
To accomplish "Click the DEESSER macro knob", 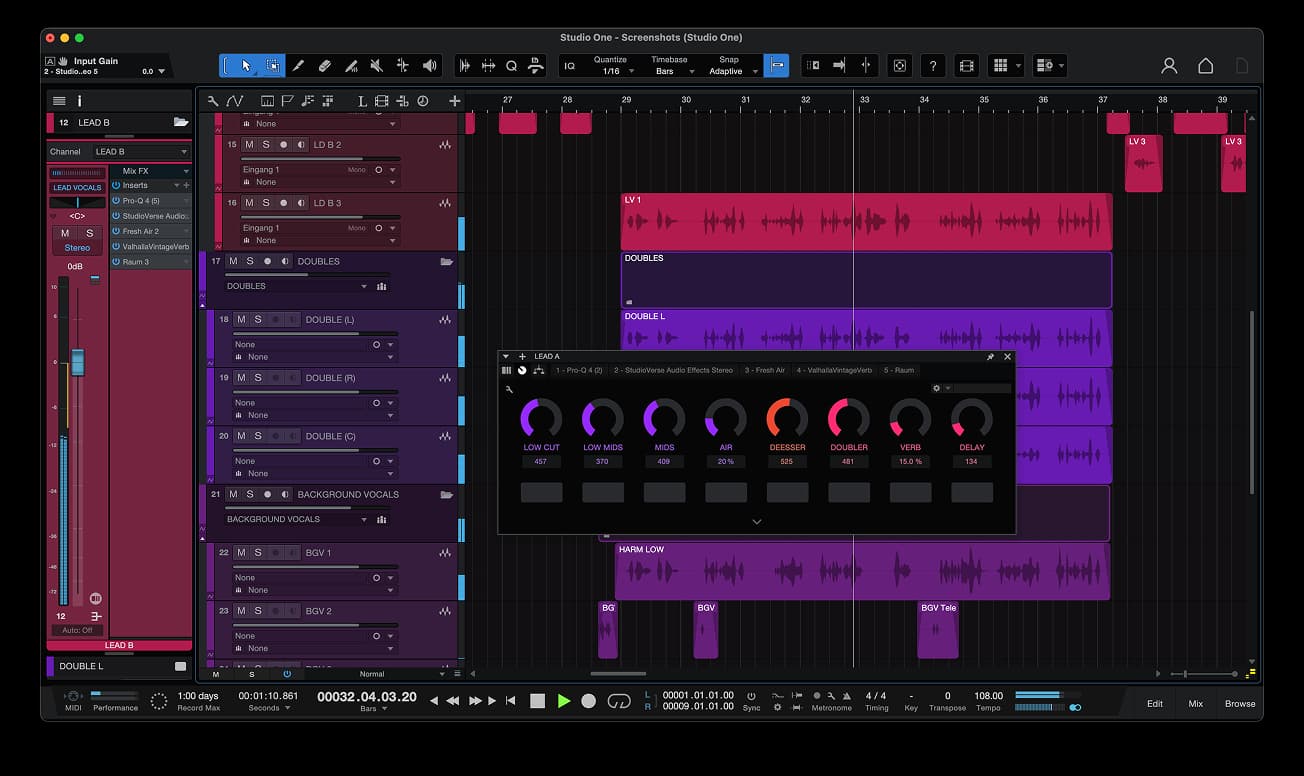I will coord(787,418).
